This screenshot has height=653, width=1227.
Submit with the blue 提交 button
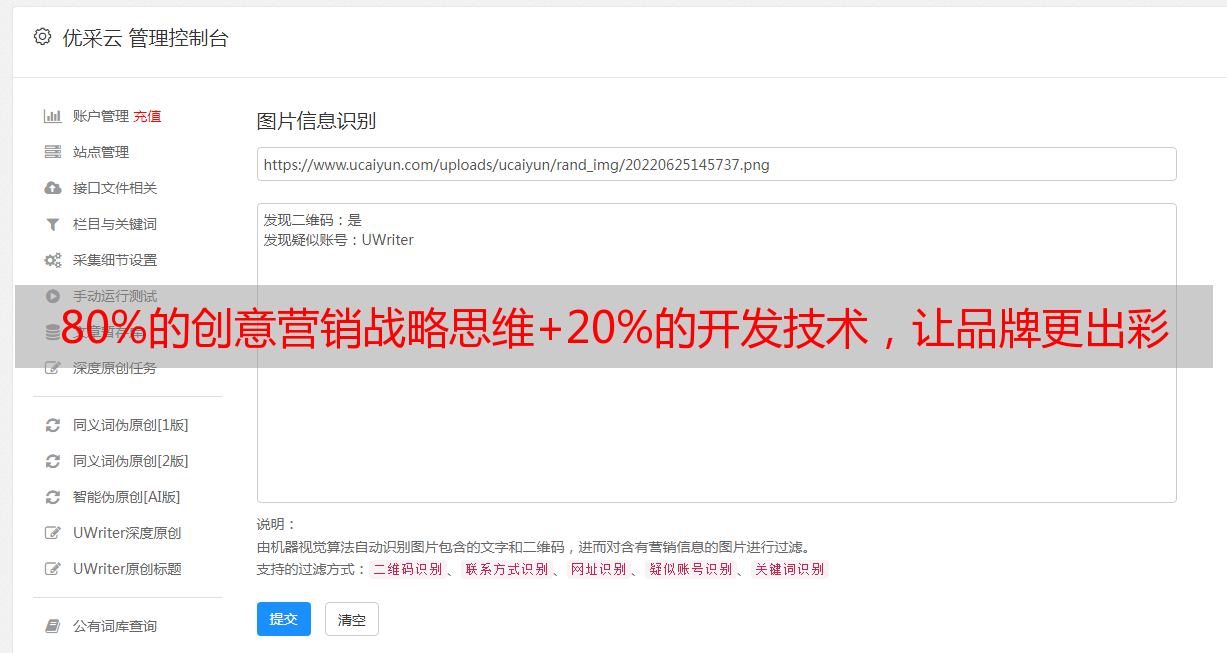click(x=284, y=619)
